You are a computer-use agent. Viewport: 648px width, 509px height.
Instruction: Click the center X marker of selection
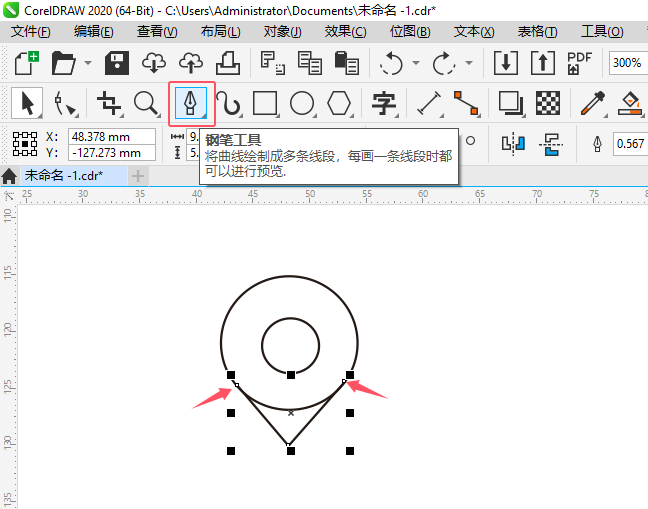[x=291, y=413]
